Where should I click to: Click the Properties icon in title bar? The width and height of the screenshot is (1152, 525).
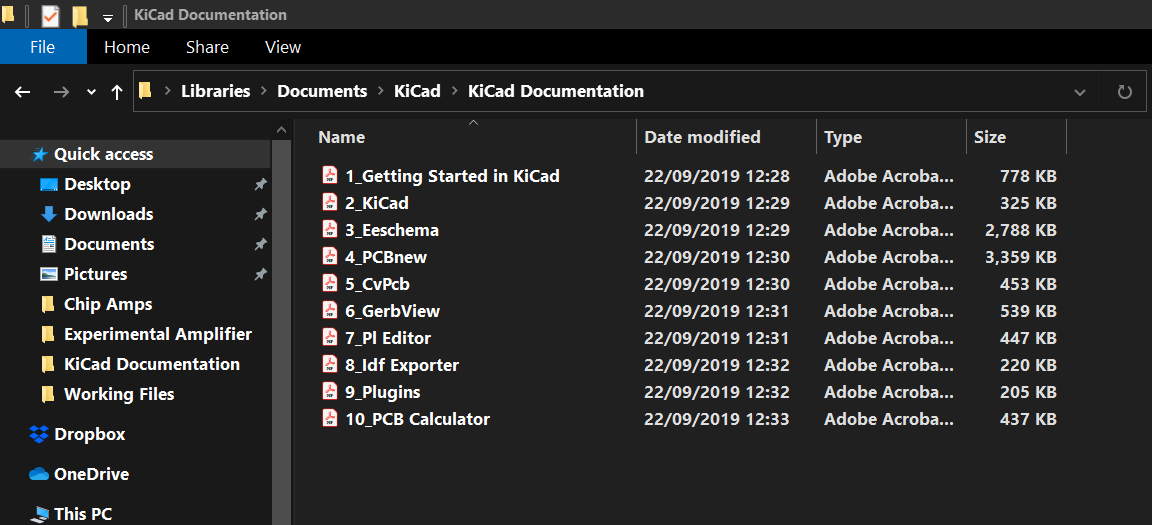(x=50, y=15)
